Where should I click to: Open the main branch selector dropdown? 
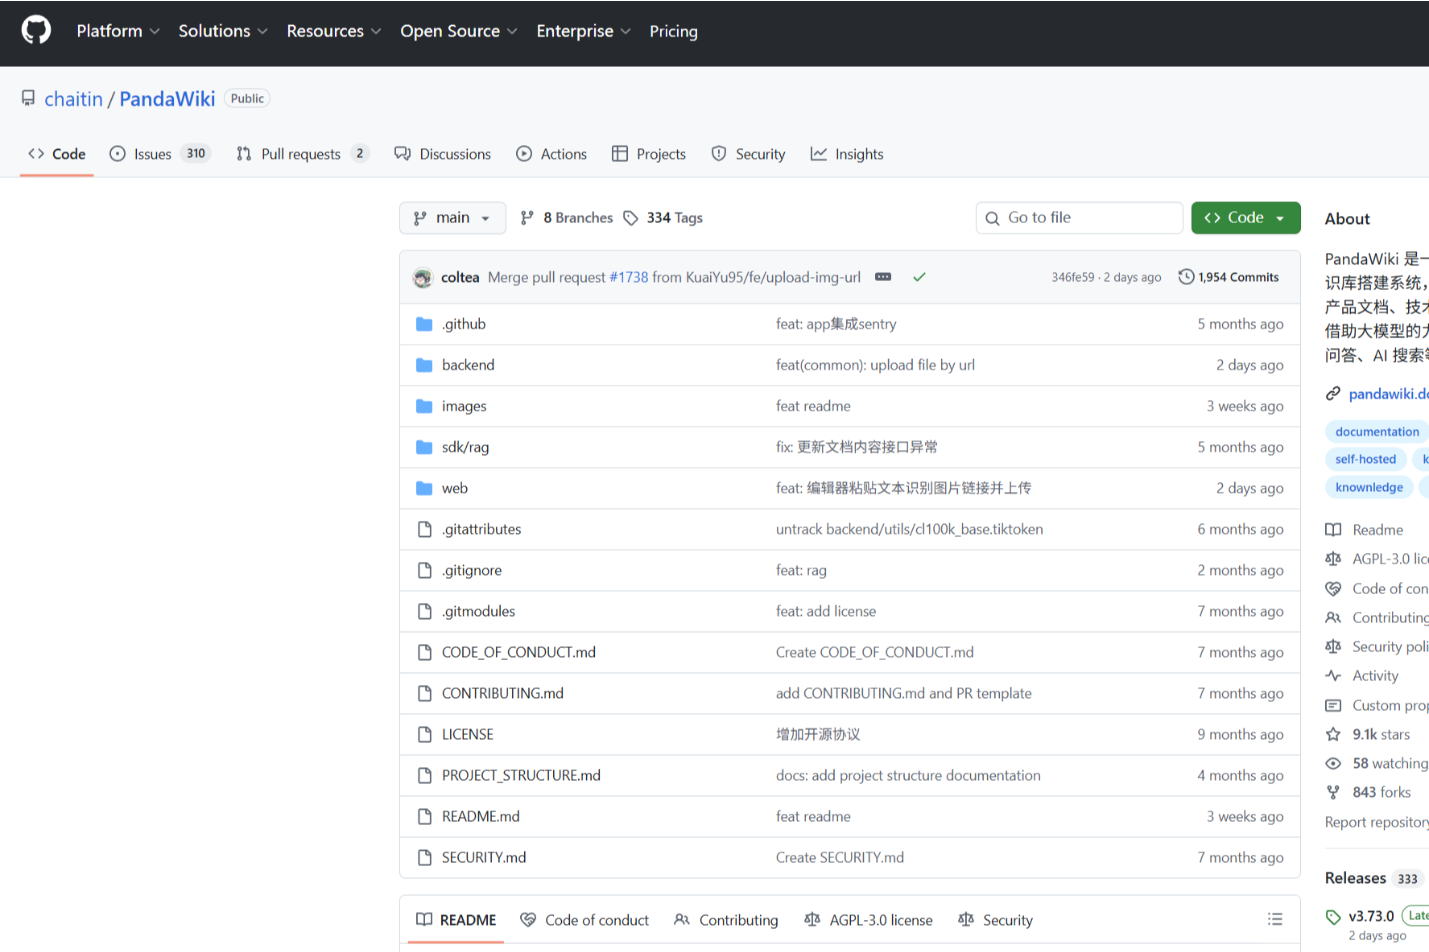[452, 218]
